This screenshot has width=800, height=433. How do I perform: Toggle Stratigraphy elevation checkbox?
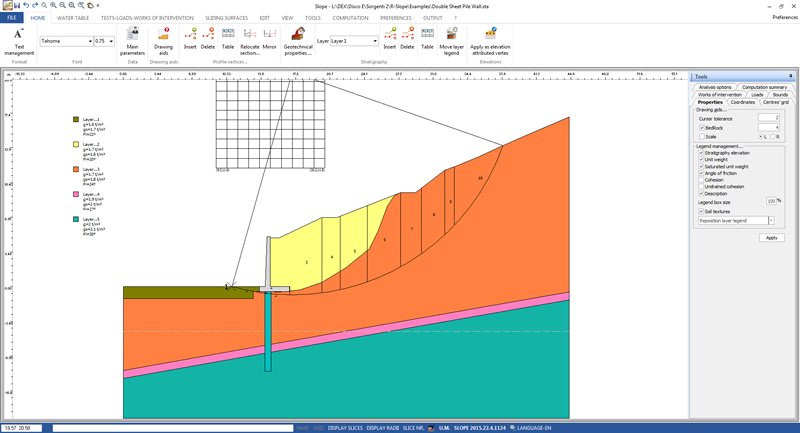click(x=701, y=153)
